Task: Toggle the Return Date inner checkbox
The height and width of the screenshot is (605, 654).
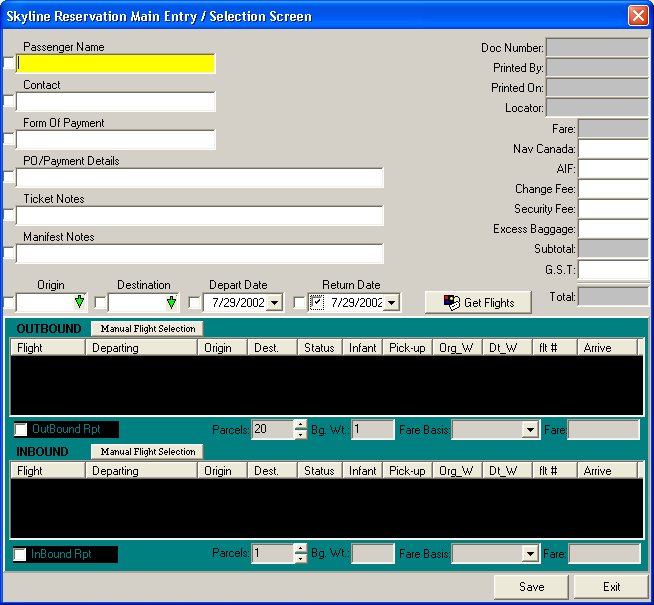Action: [317, 302]
